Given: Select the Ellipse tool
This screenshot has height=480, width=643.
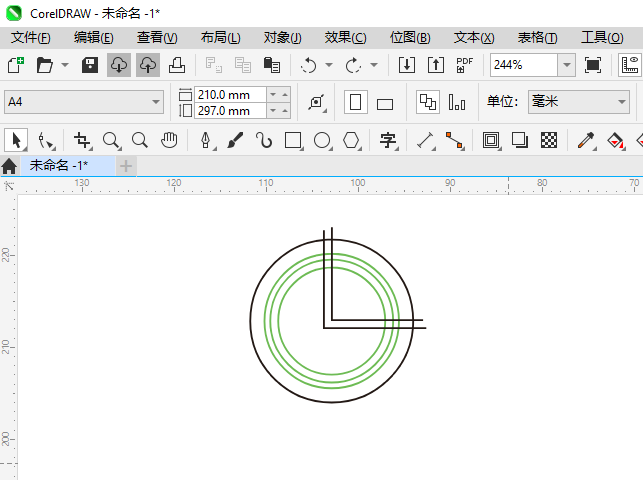Looking at the screenshot, I should (322, 140).
